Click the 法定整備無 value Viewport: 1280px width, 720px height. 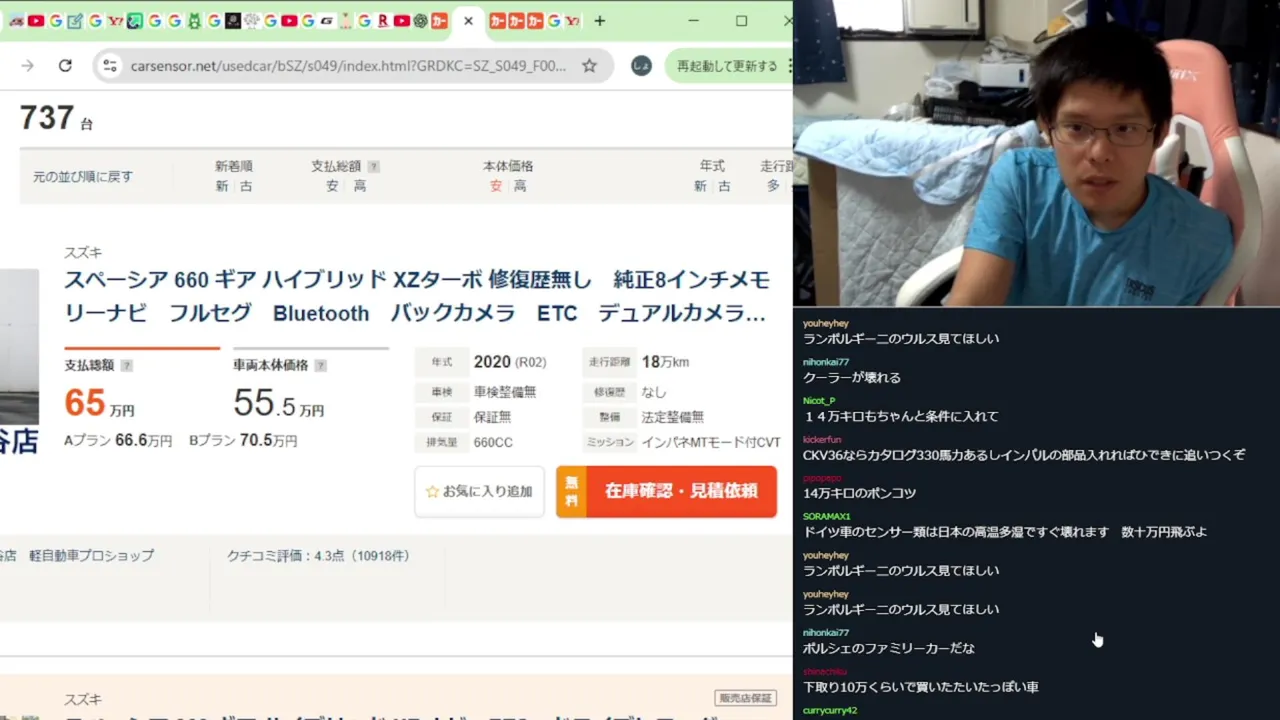point(672,417)
